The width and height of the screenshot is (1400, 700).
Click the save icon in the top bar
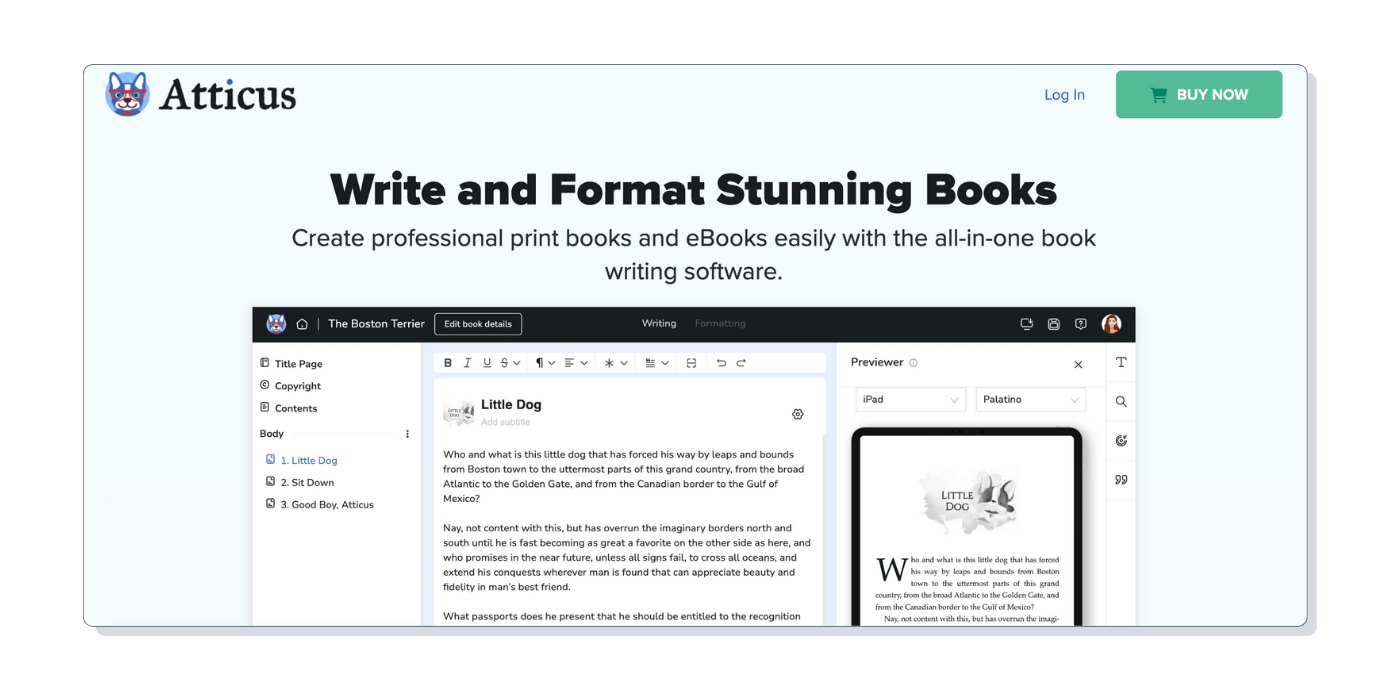1053,324
